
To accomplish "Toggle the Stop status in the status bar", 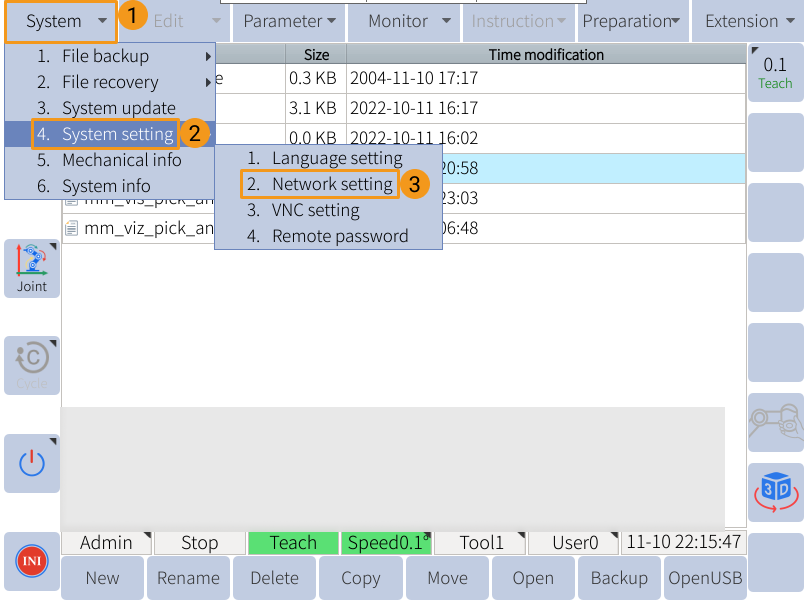I will tap(198, 543).
